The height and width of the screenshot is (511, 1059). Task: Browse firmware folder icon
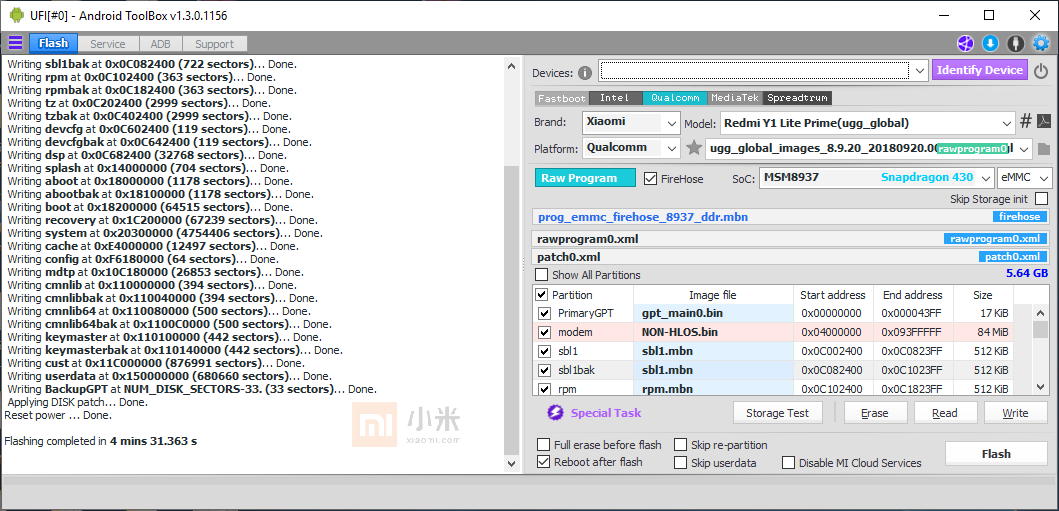(x=1043, y=149)
